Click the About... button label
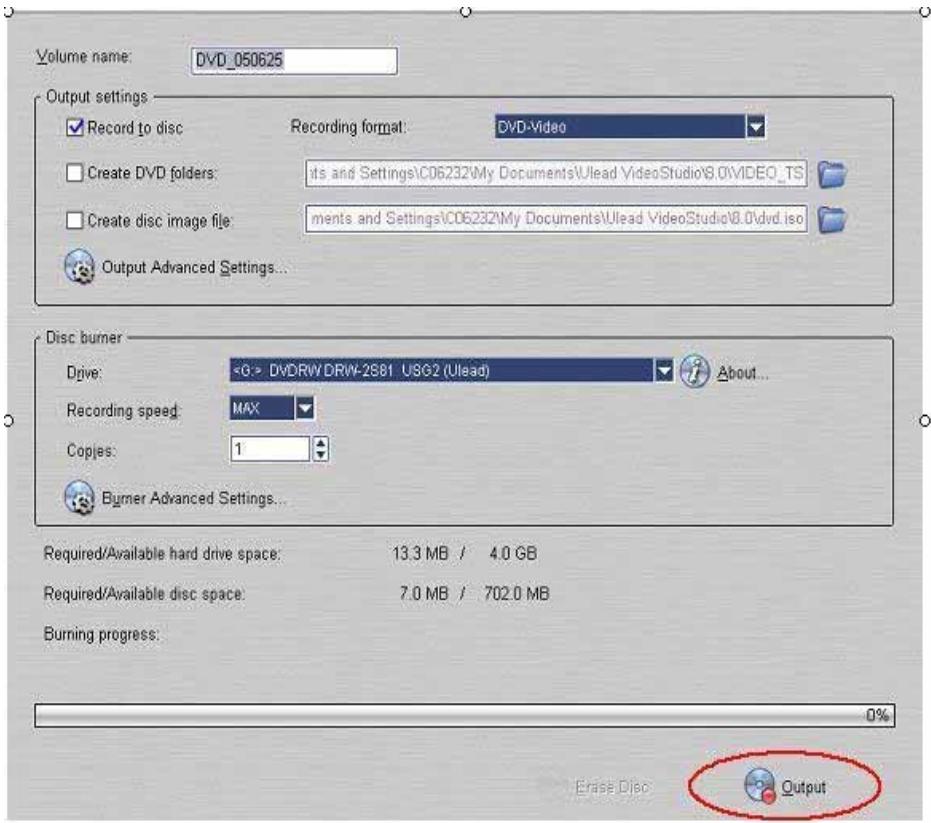The width and height of the screenshot is (931, 823). coord(743,373)
